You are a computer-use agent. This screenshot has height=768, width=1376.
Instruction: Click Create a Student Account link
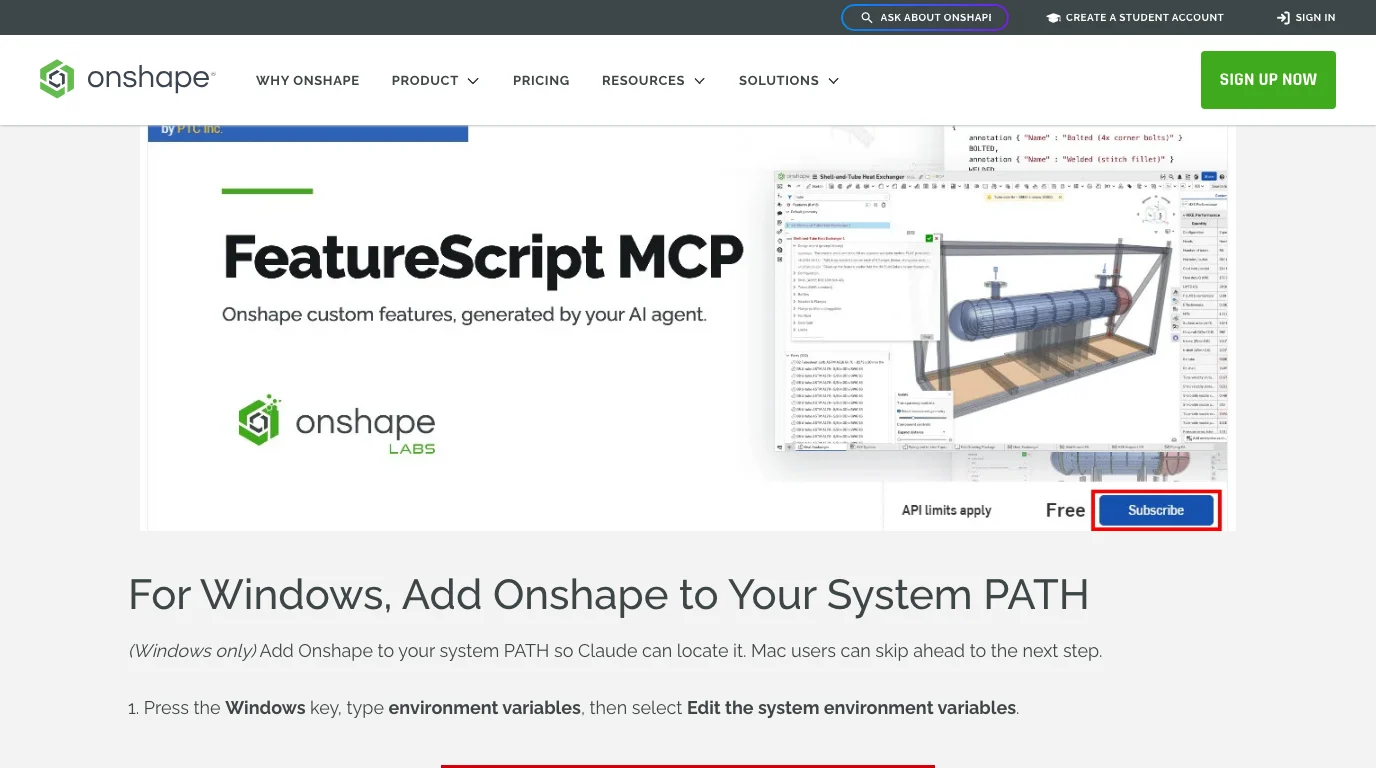coord(1134,18)
